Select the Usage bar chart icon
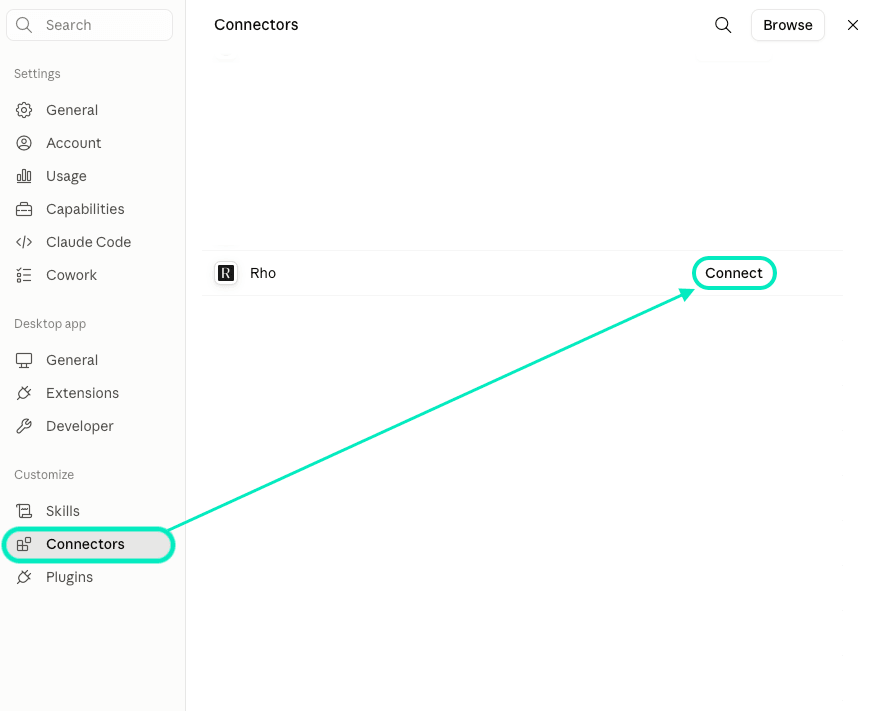Image resolution: width=873 pixels, height=711 pixels. click(24, 176)
